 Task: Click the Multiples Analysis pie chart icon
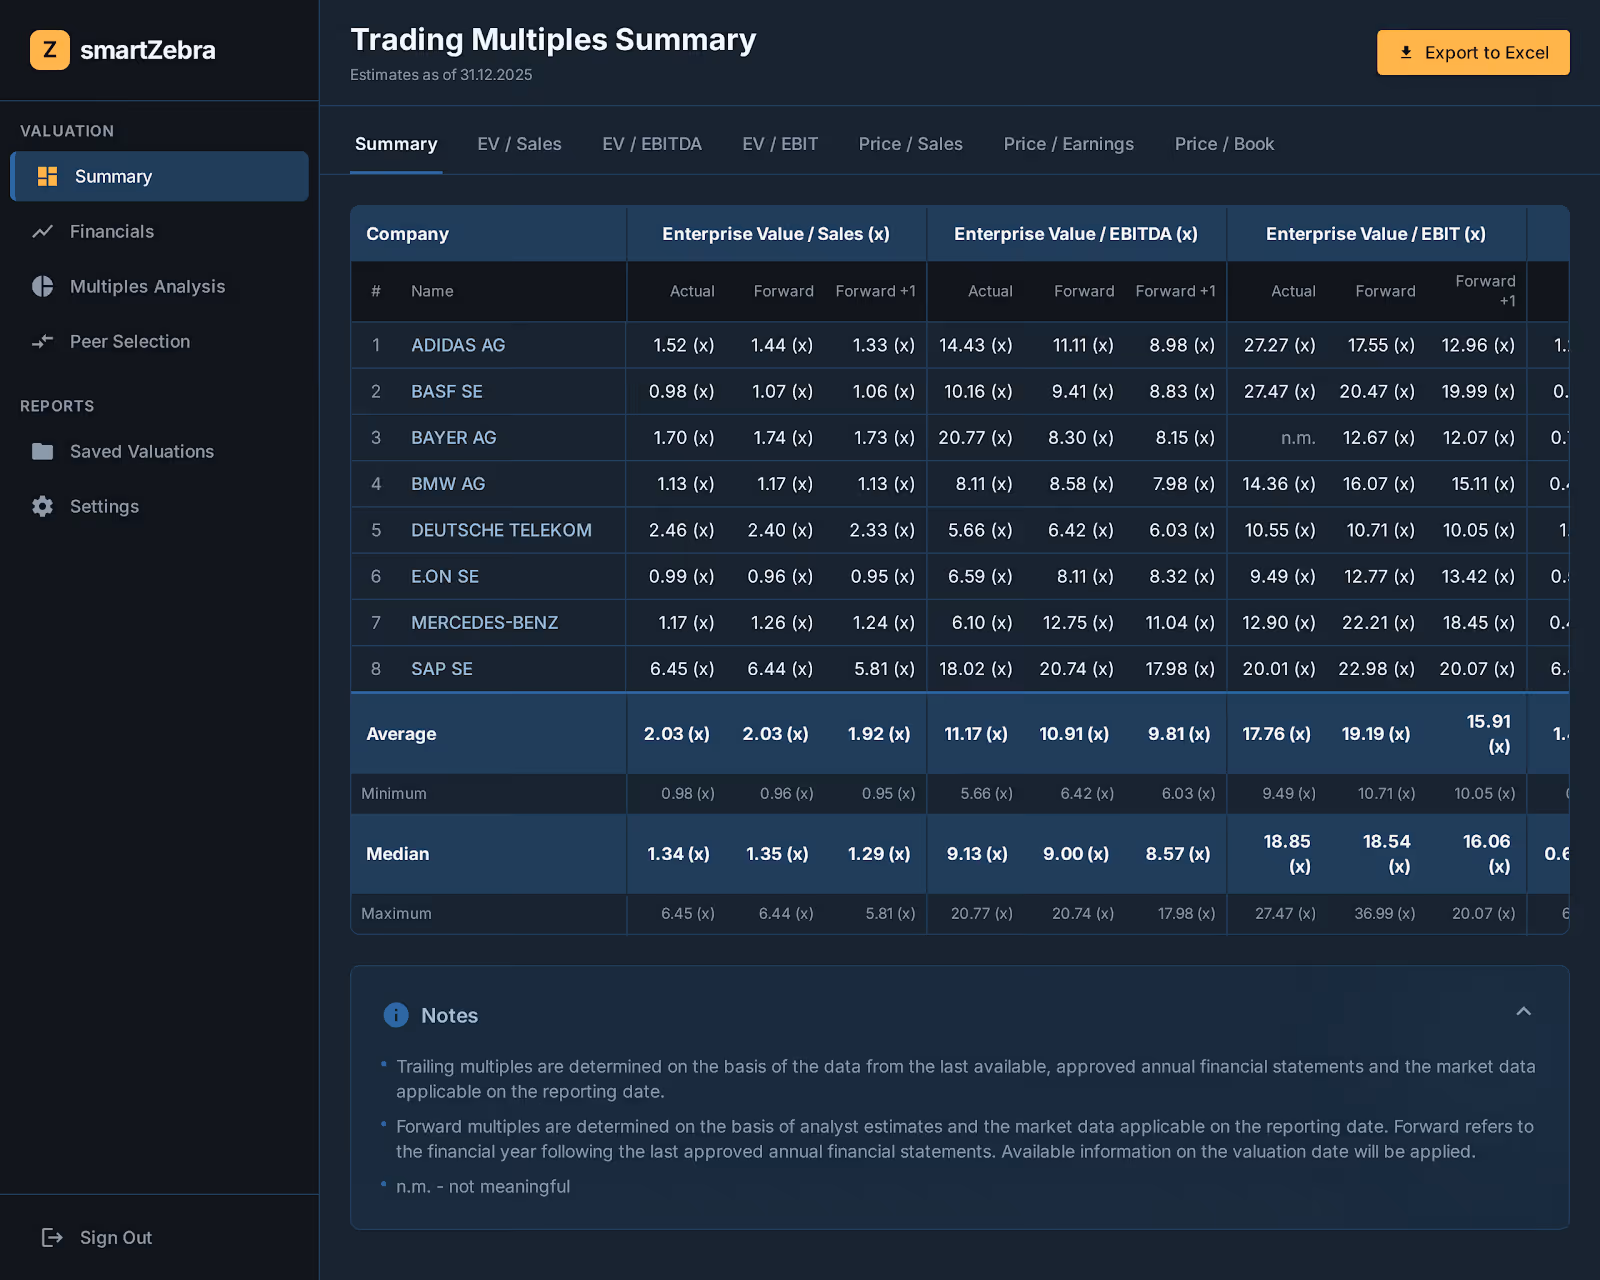(x=42, y=286)
